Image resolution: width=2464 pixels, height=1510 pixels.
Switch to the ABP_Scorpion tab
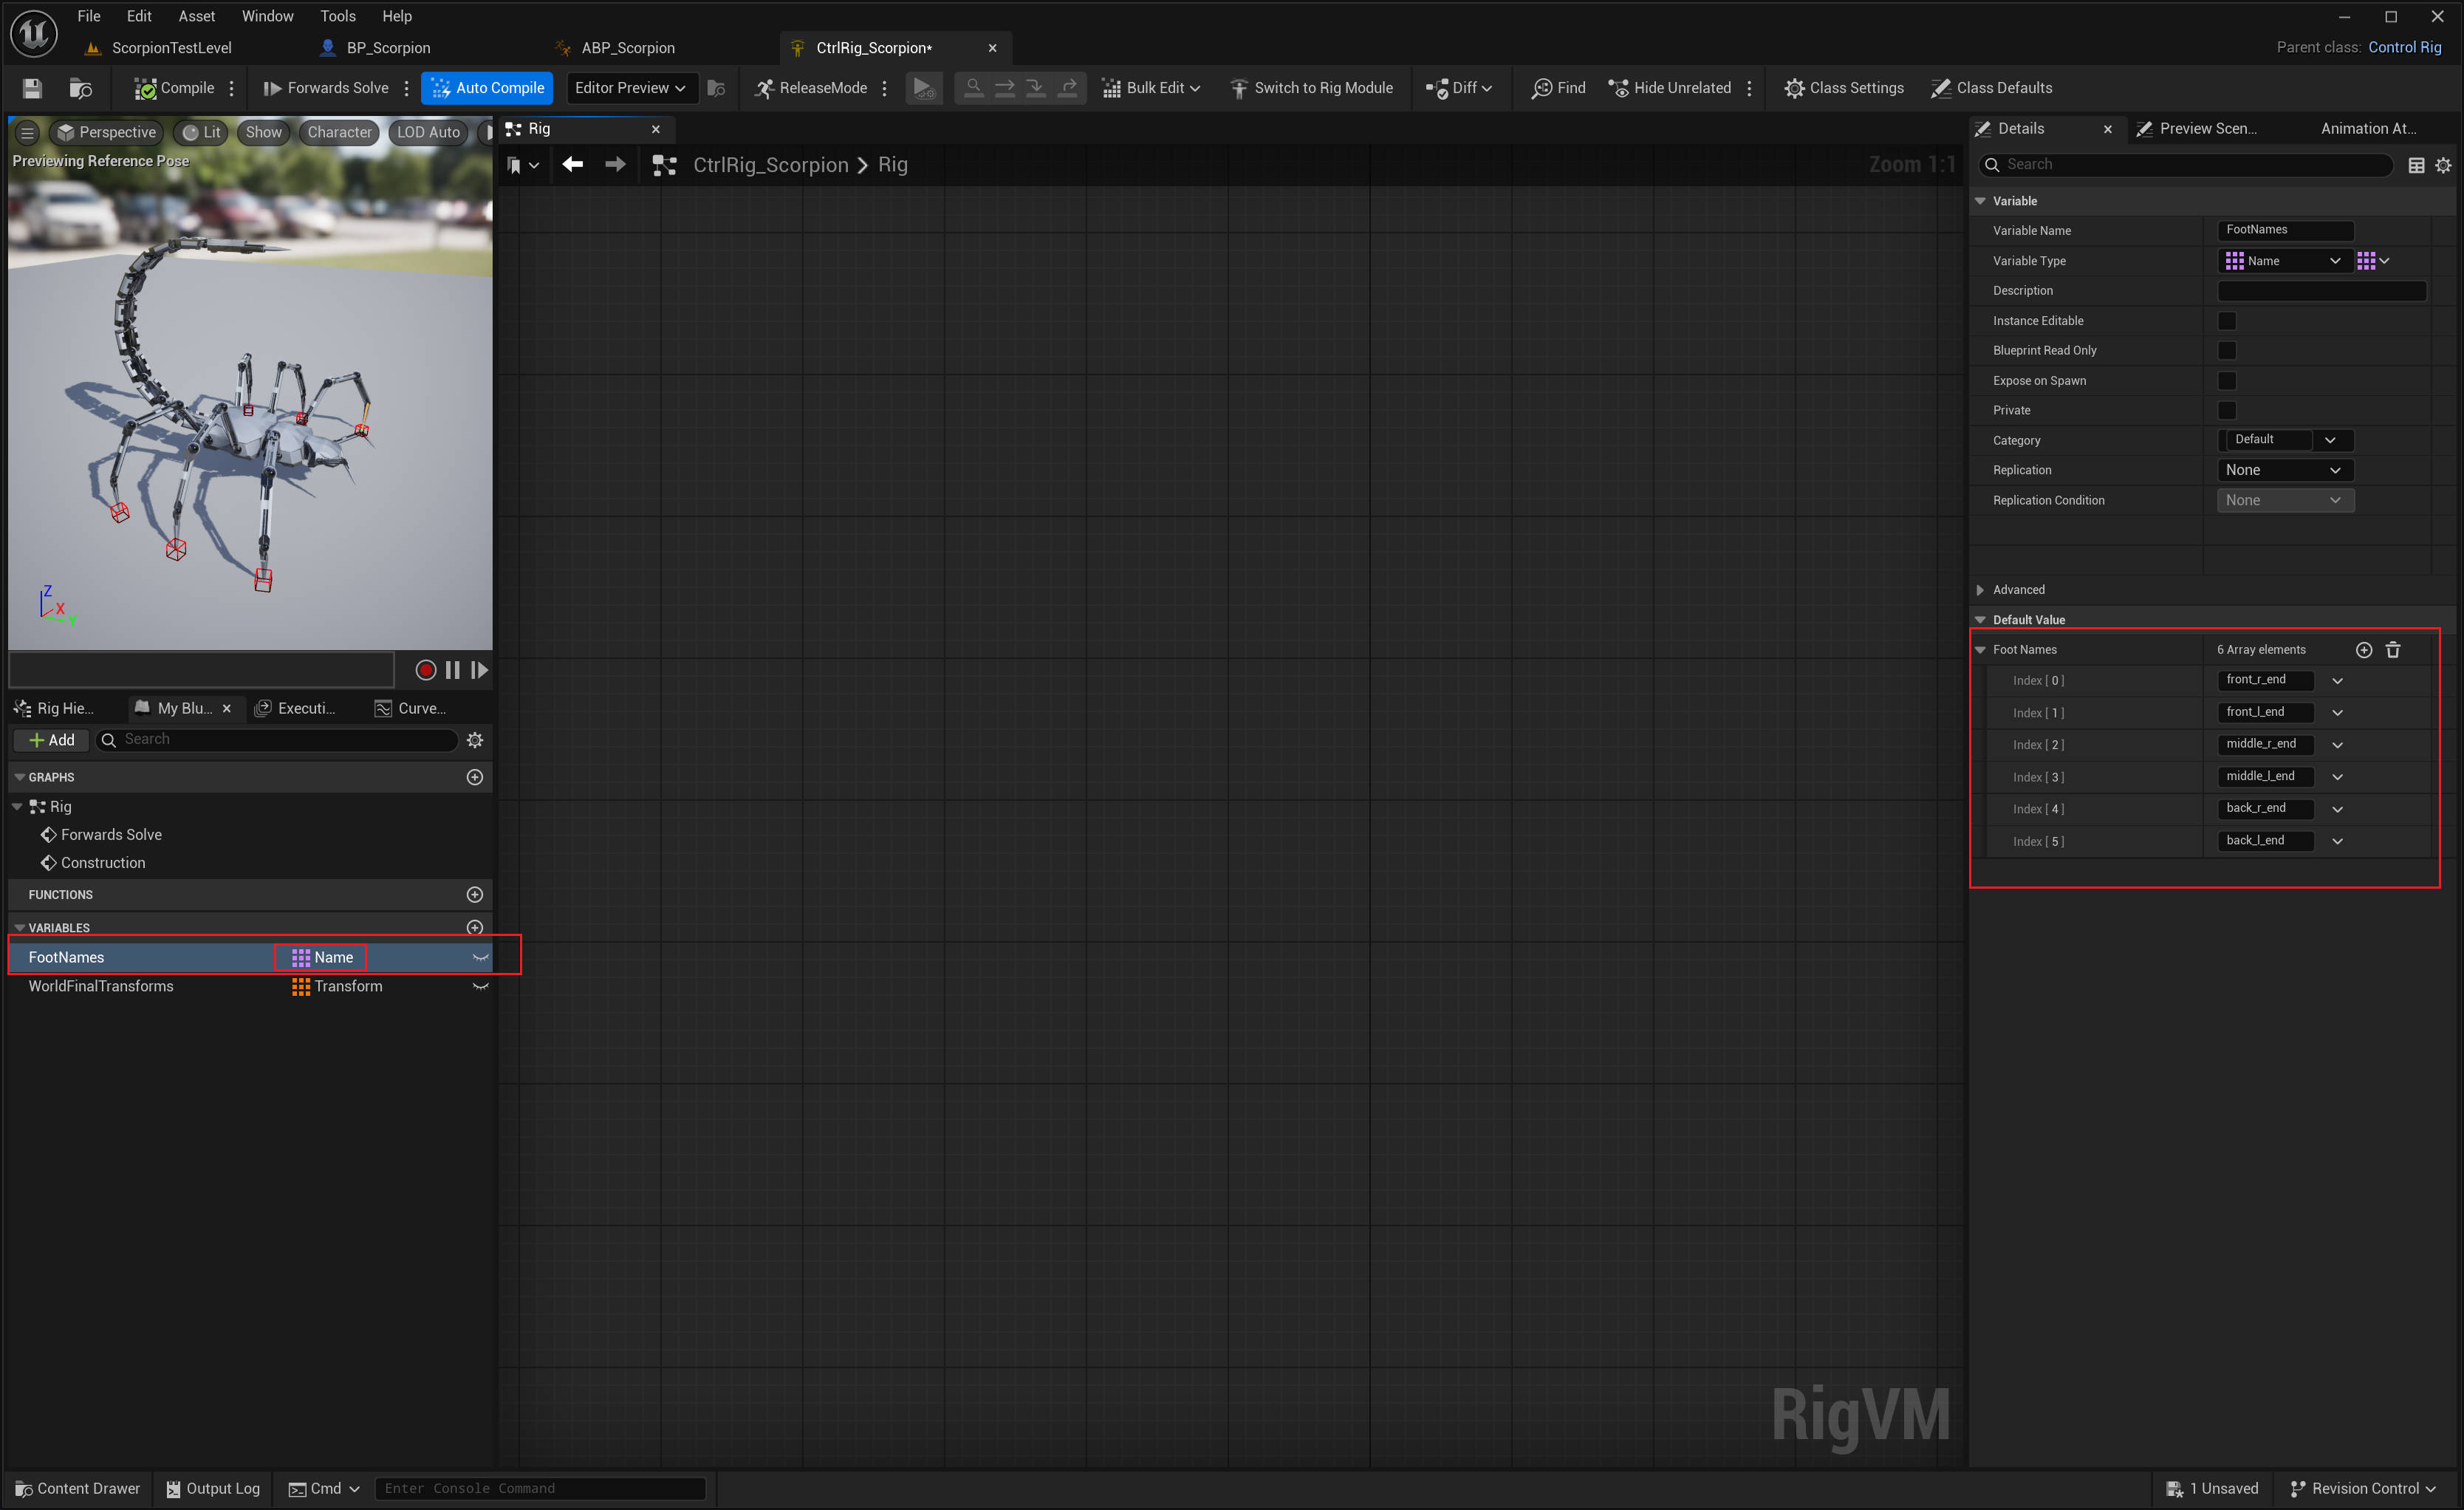click(x=627, y=48)
